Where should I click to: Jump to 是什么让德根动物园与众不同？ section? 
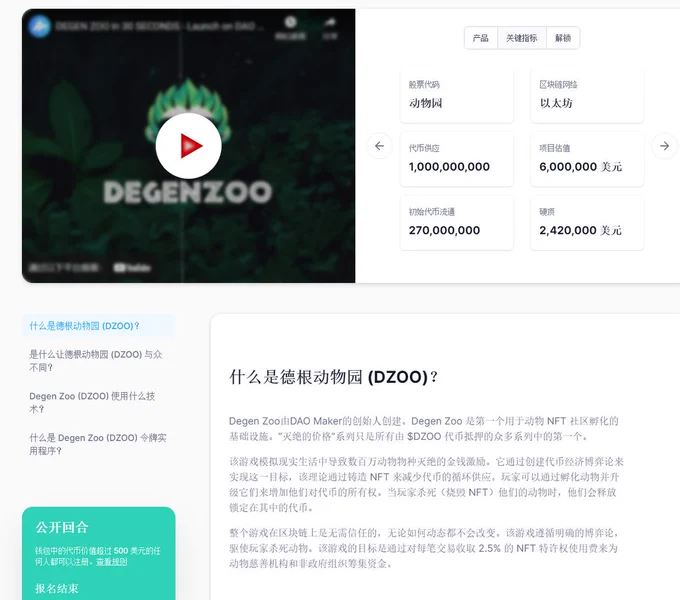point(96,361)
